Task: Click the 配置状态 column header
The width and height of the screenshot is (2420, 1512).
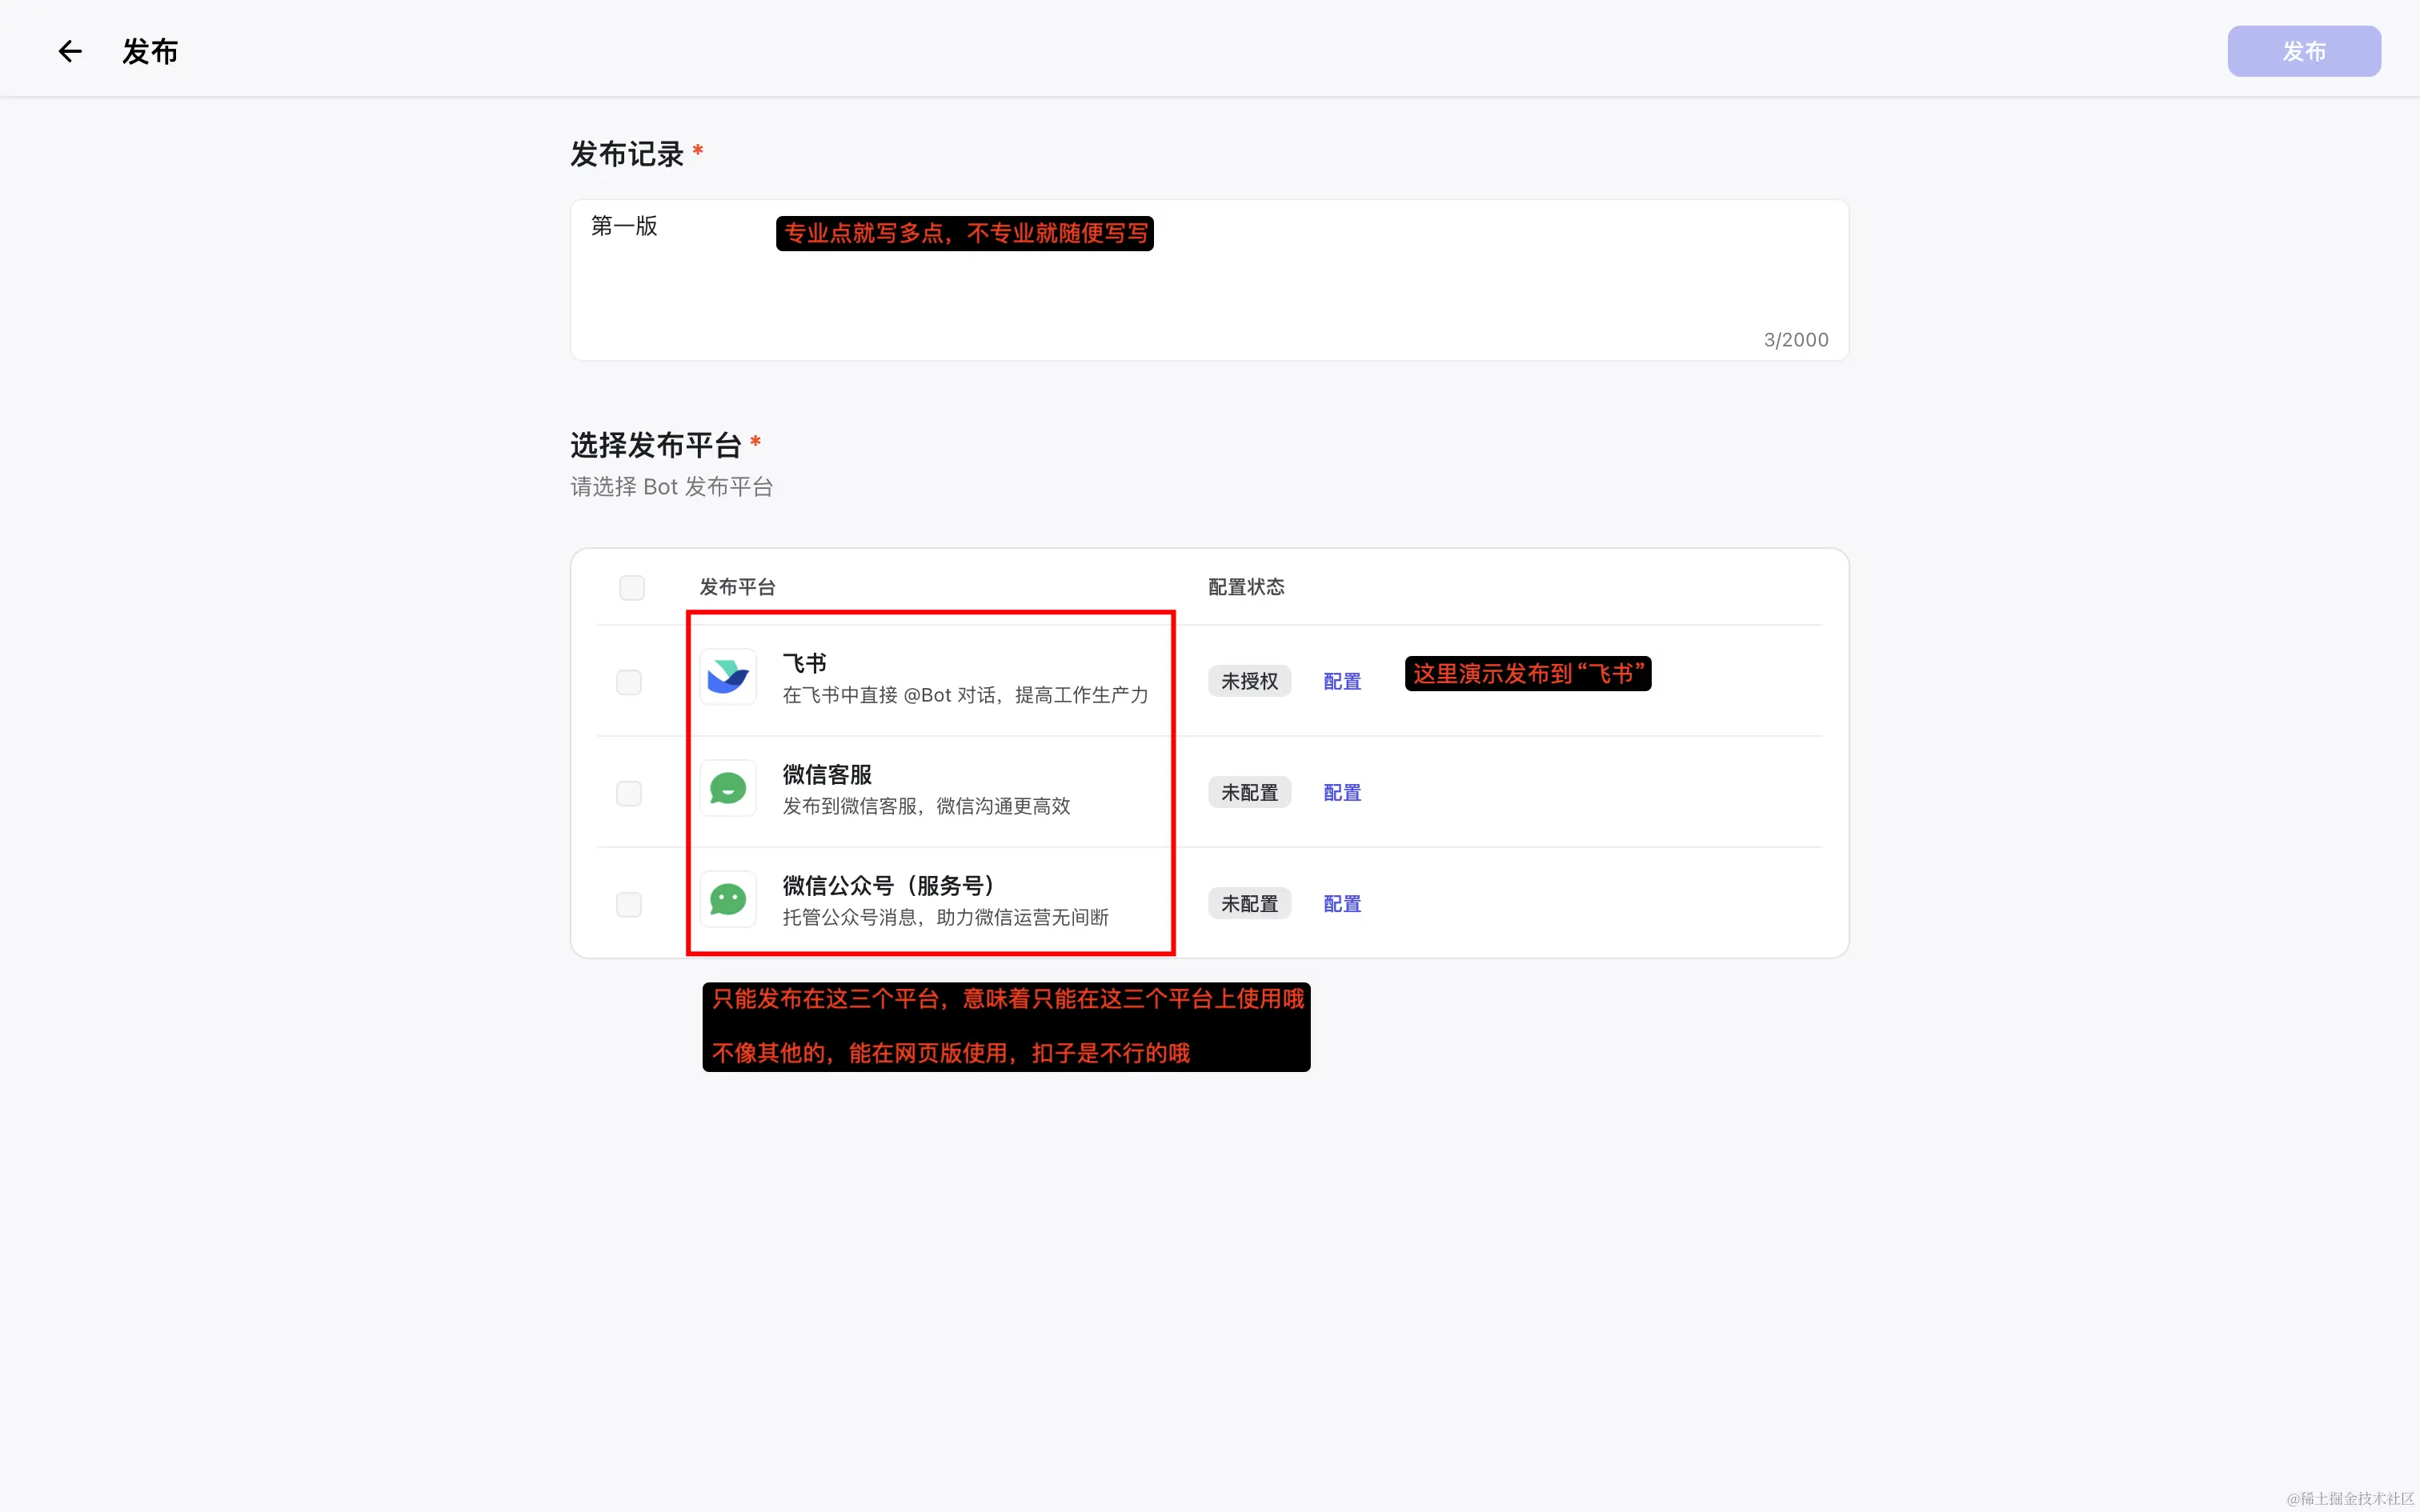Action: point(1246,587)
